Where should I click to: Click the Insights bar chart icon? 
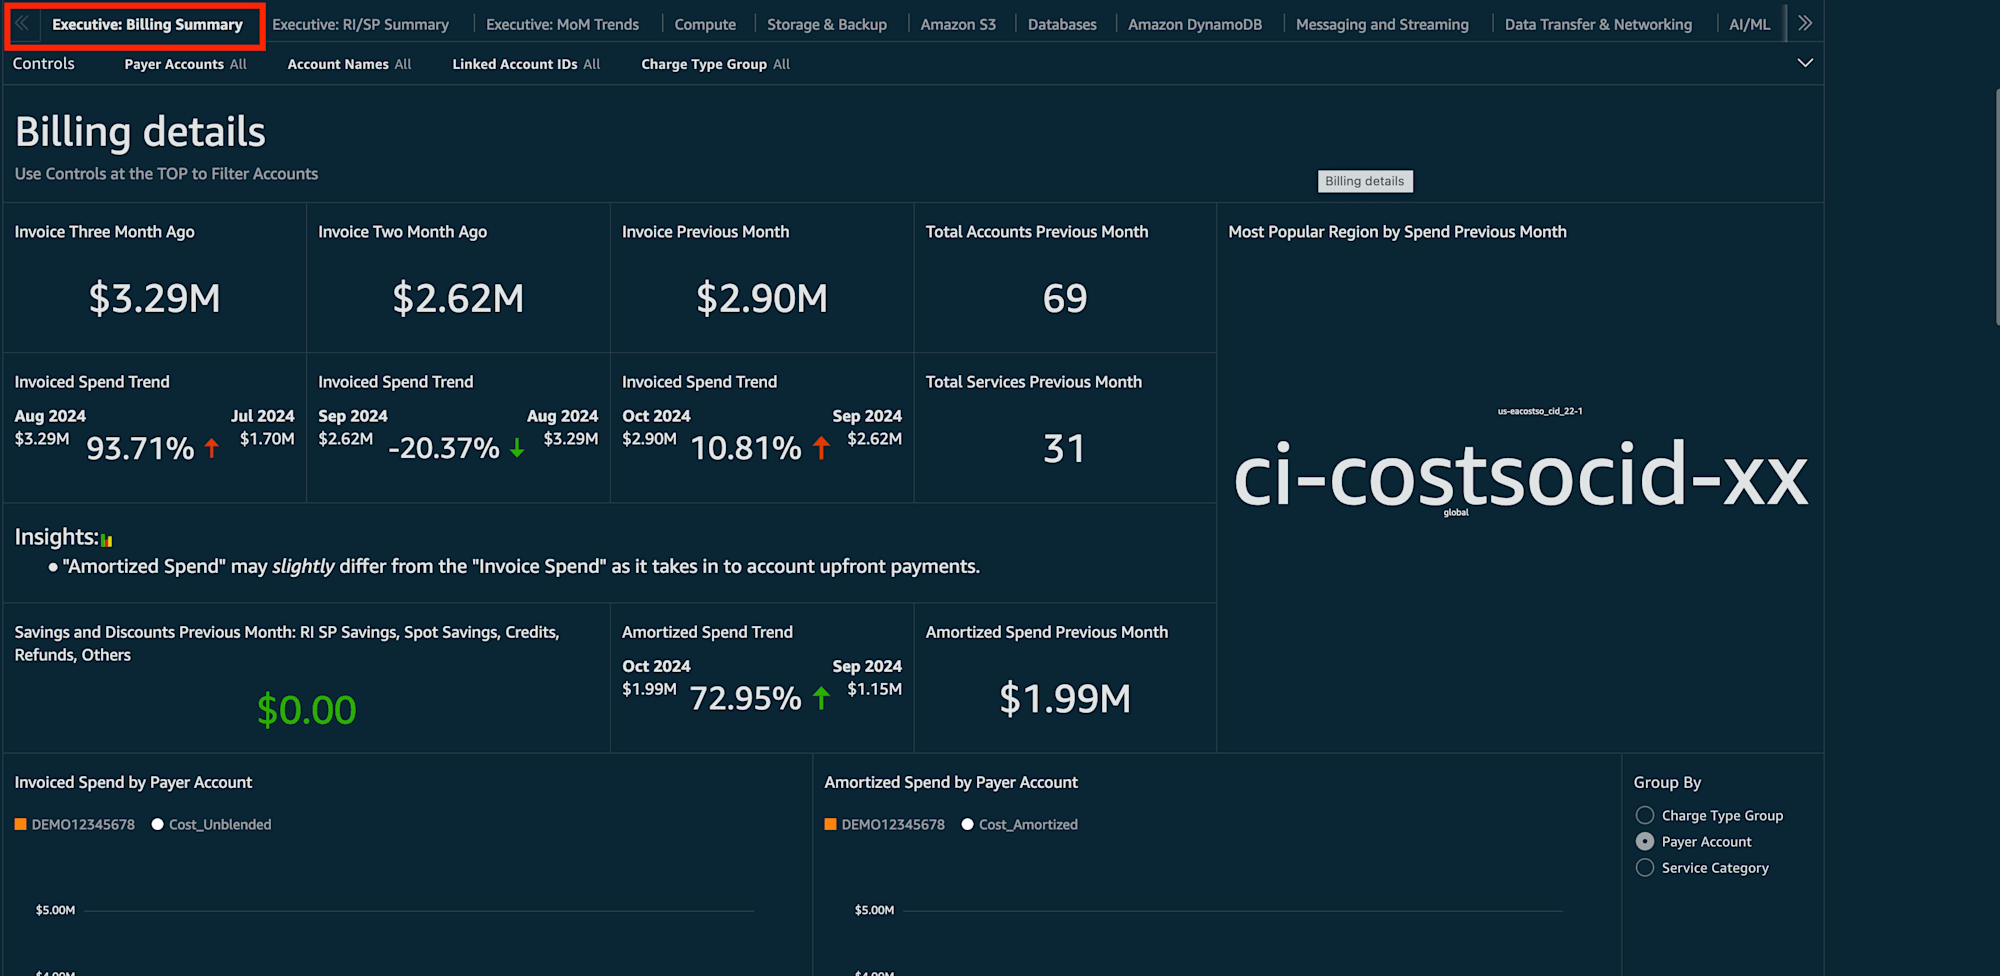point(107,540)
